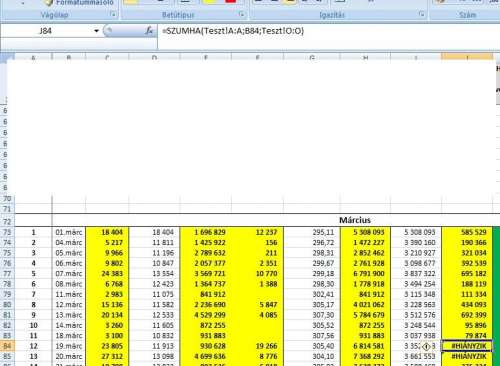Select the date cell 01.márc

click(x=69, y=232)
